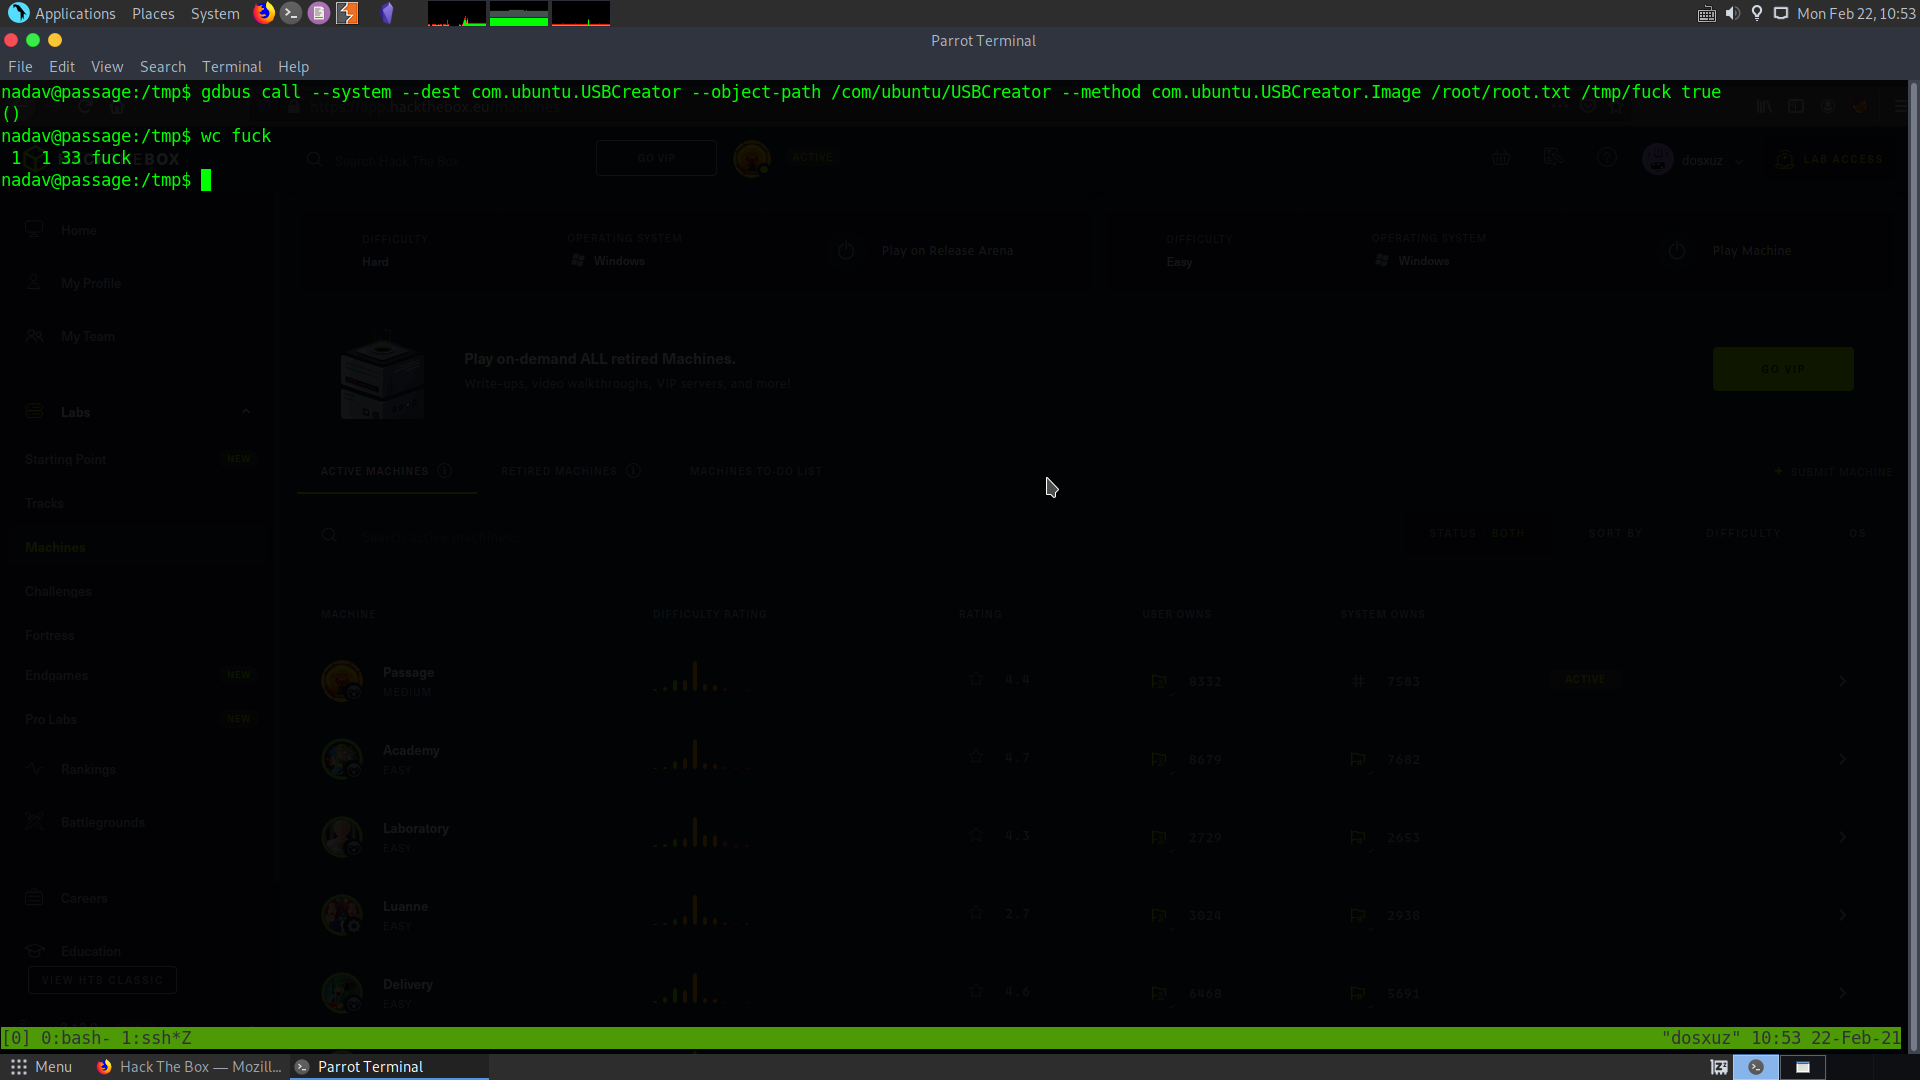This screenshot has width=1920, height=1080.
Task: Switch to second workspace in pager
Action: pos(1802,1067)
